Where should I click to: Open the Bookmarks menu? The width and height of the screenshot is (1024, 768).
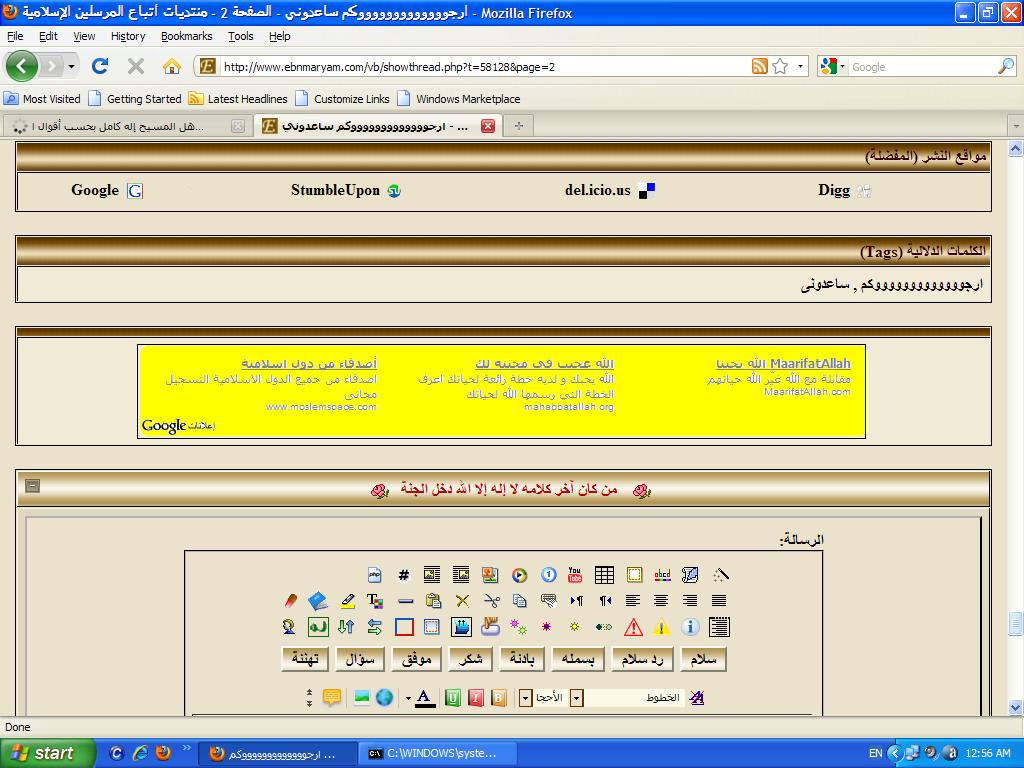click(x=186, y=36)
